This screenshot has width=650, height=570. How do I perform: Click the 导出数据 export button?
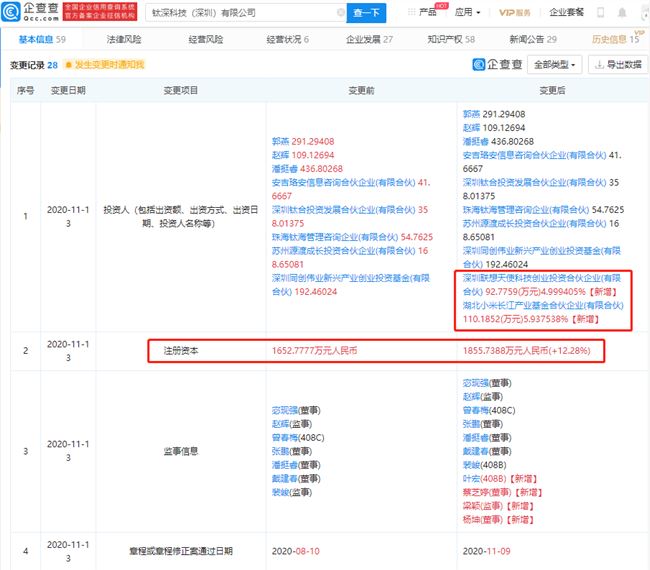618,65
